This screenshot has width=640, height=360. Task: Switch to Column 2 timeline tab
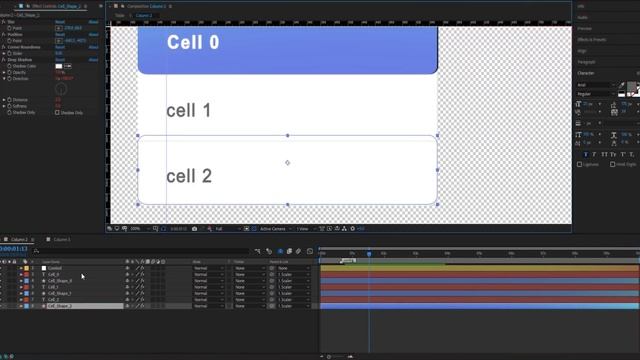coord(19,240)
